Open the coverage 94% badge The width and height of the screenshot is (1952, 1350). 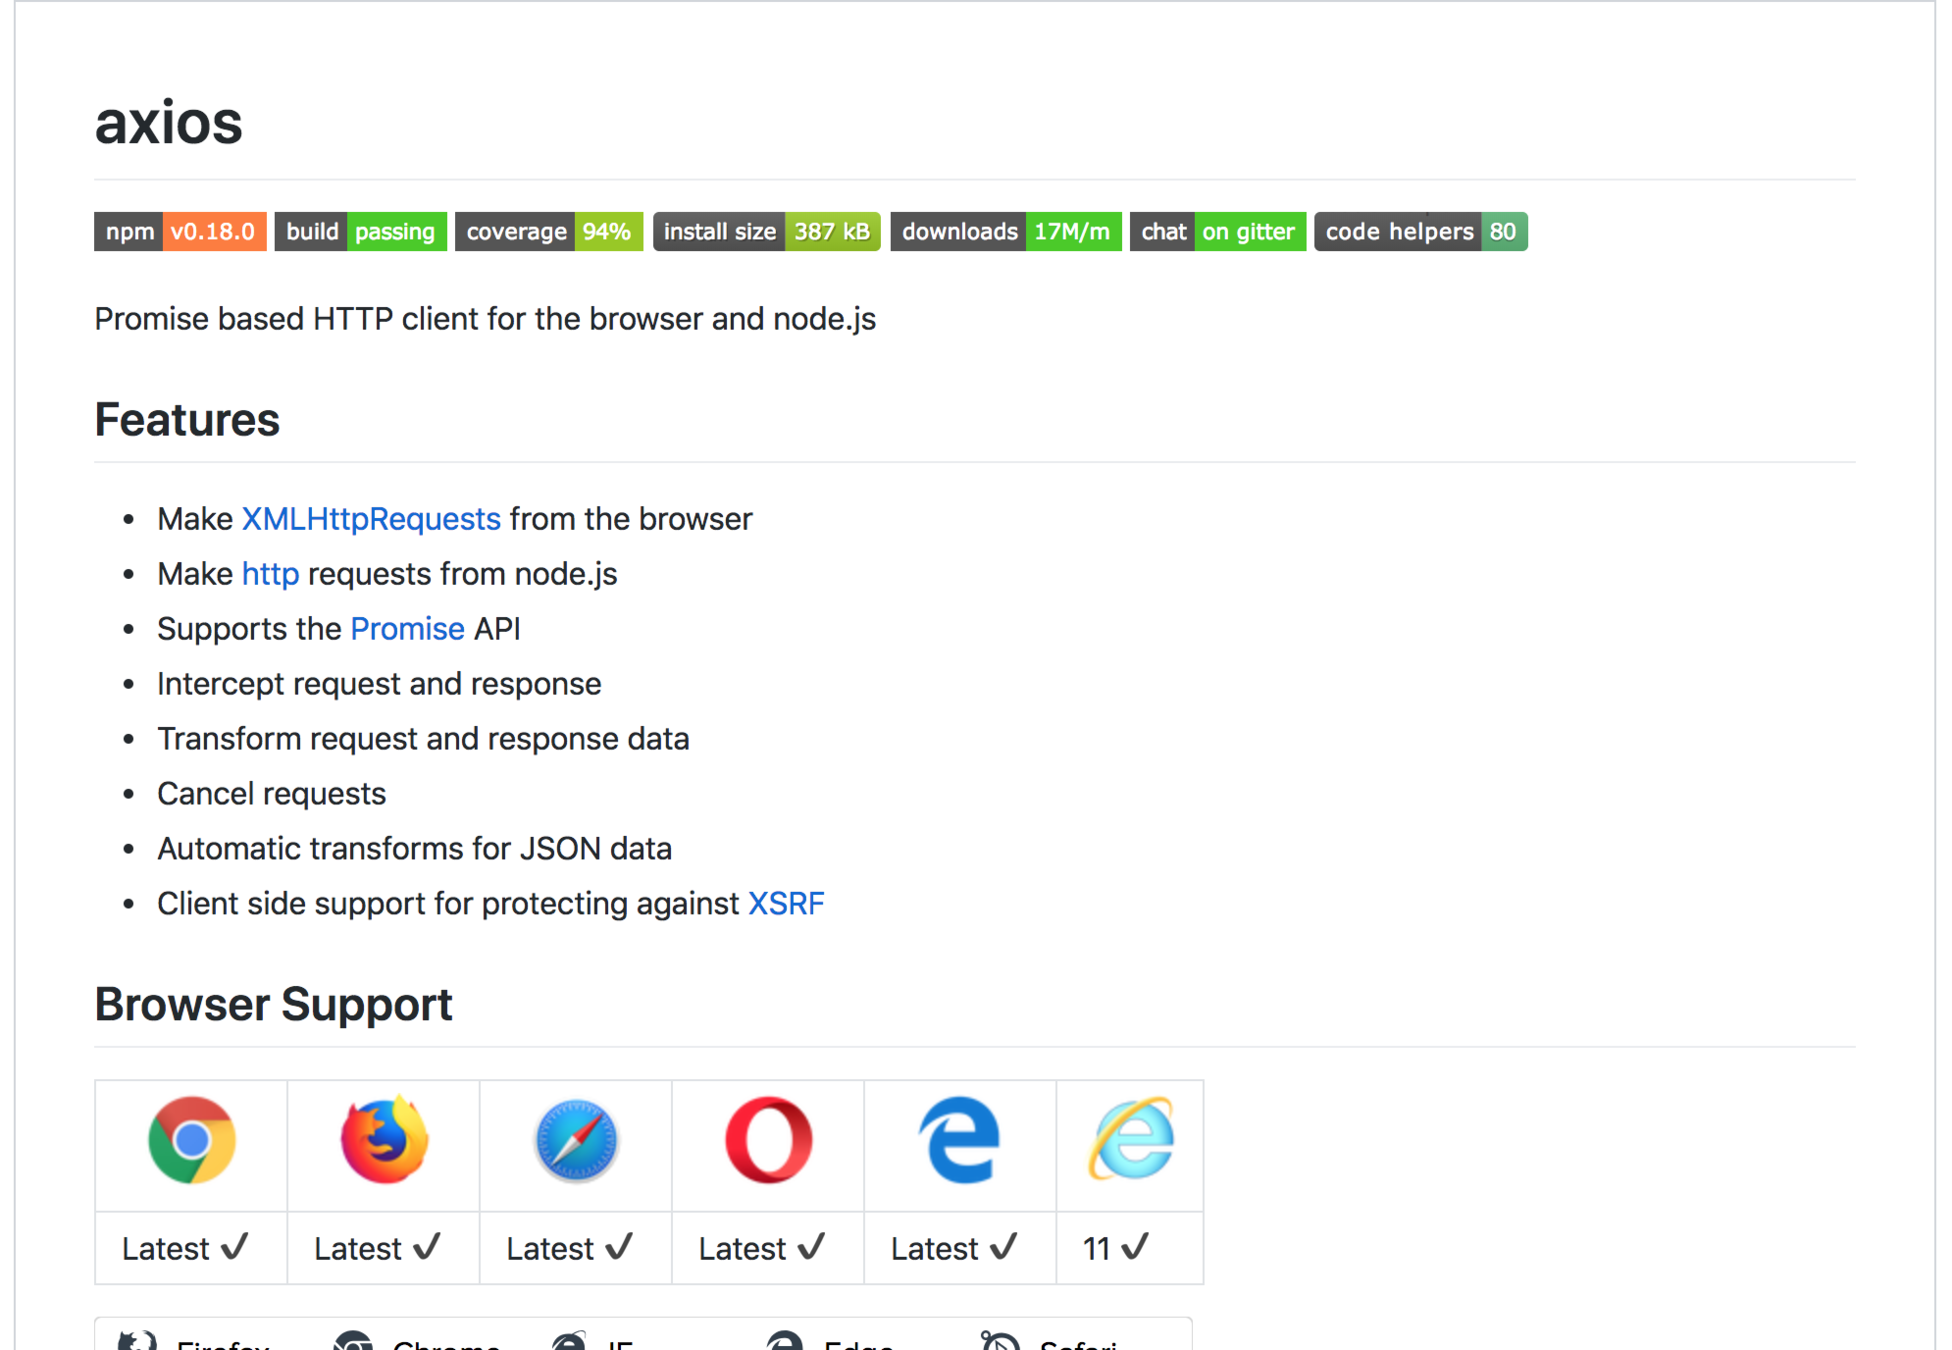pyautogui.click(x=548, y=232)
